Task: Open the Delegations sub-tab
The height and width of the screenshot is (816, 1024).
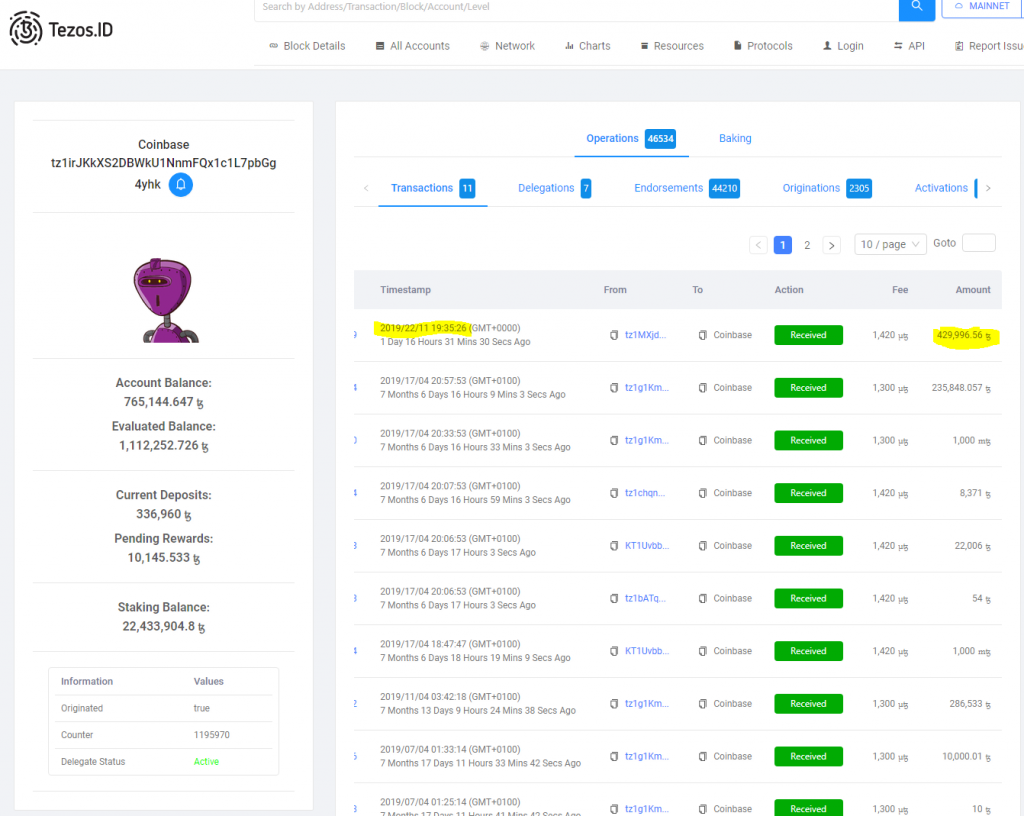Action: pyautogui.click(x=554, y=188)
